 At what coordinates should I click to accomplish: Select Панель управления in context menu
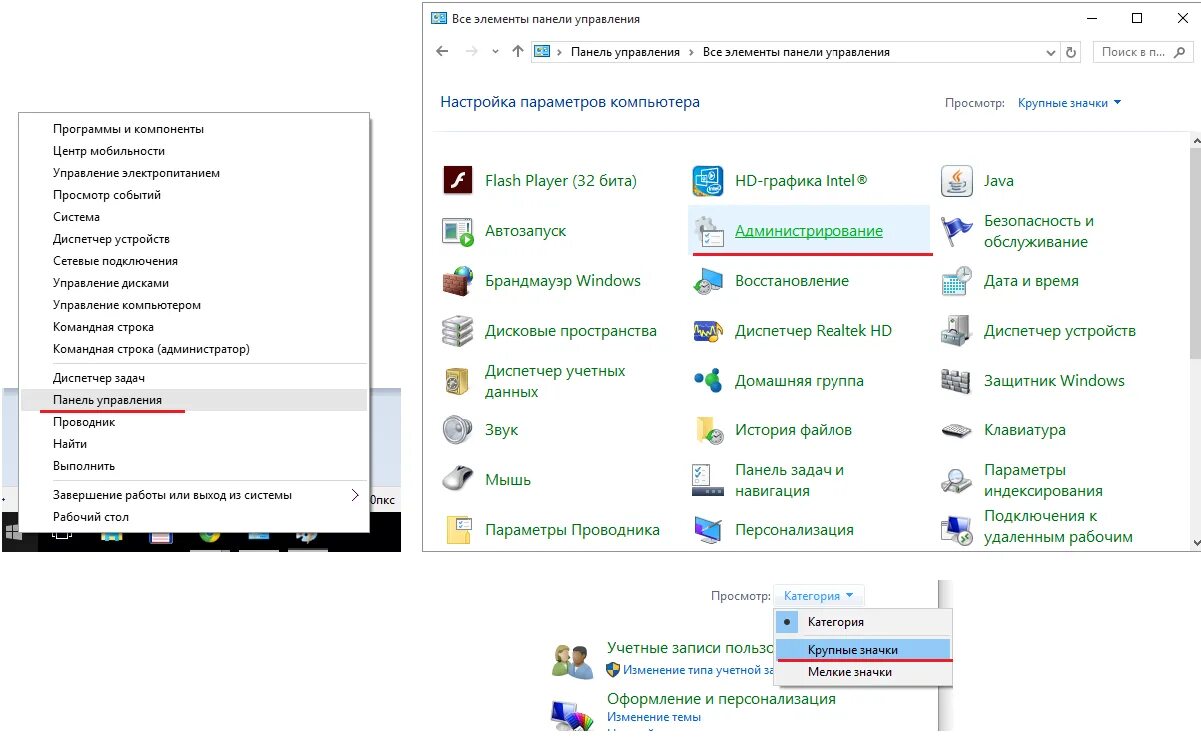pyautogui.click(x=195, y=400)
